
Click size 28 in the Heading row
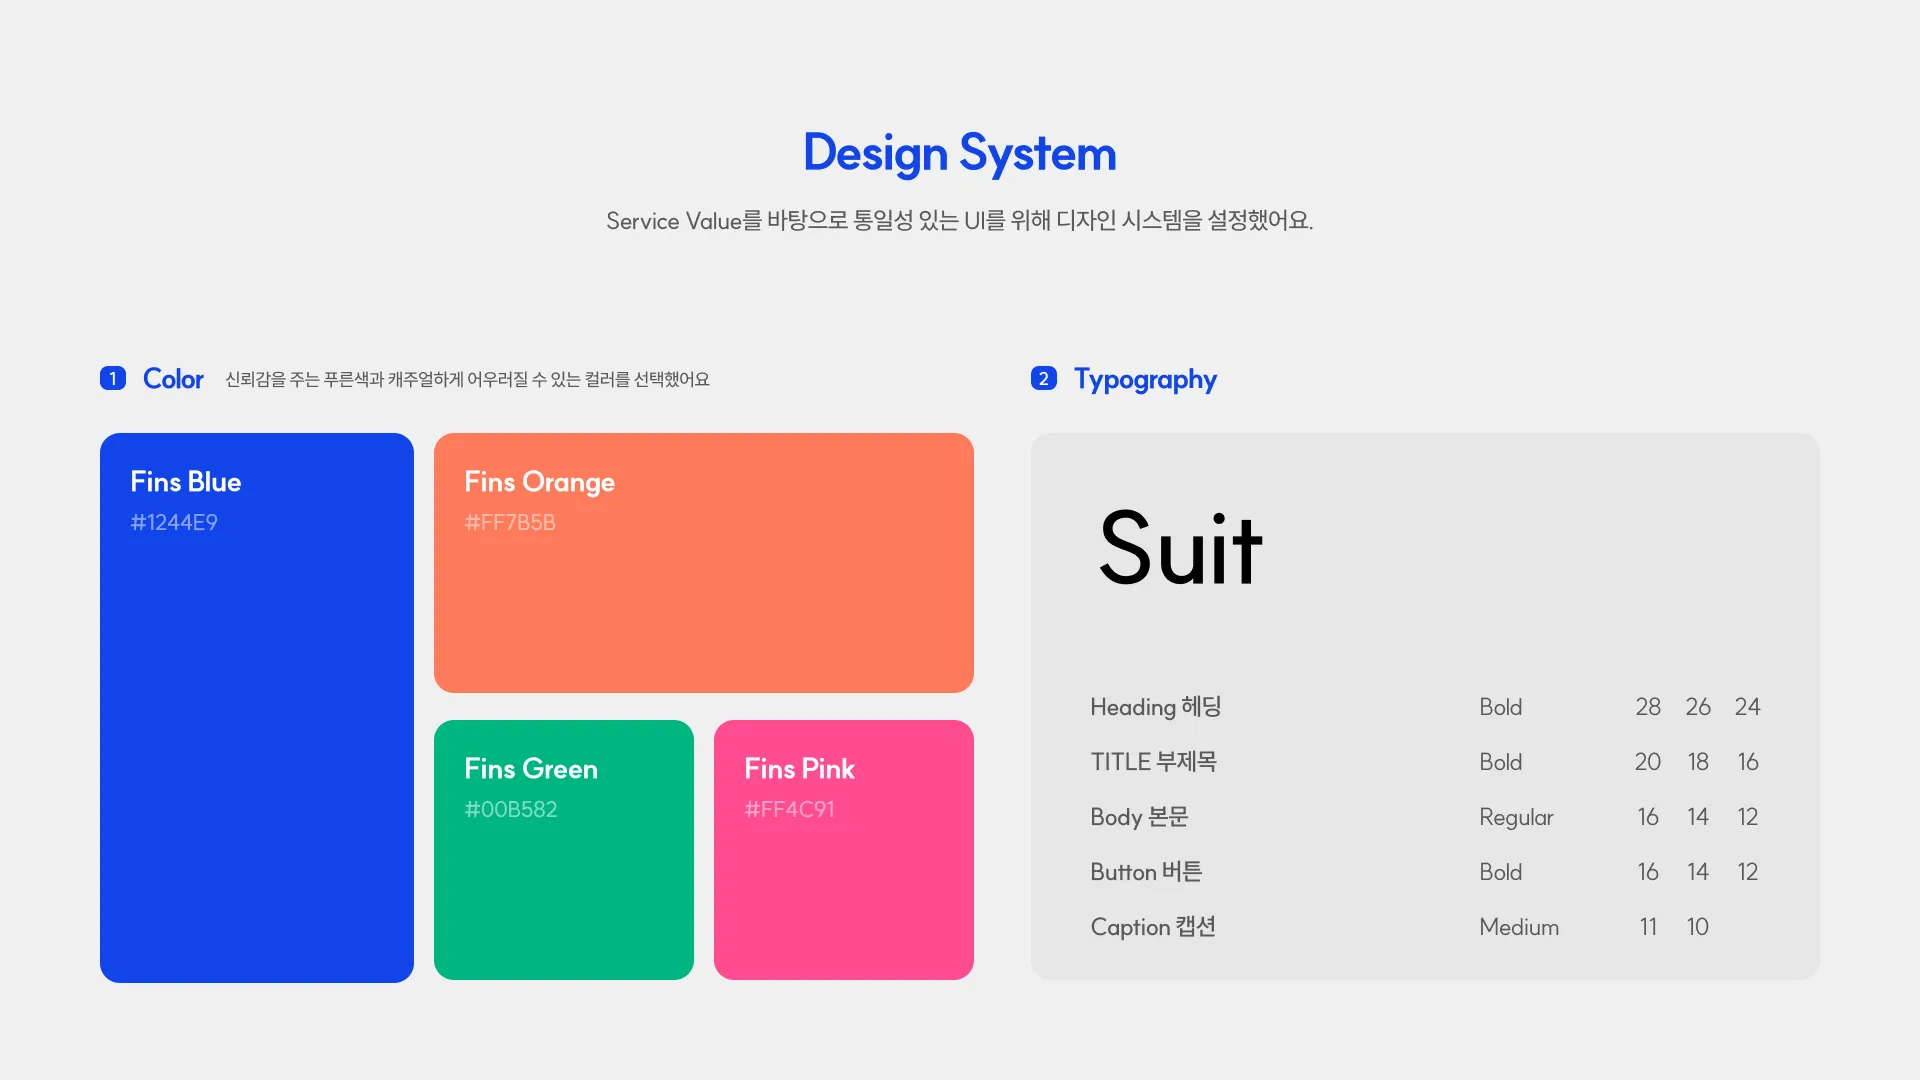(x=1648, y=707)
